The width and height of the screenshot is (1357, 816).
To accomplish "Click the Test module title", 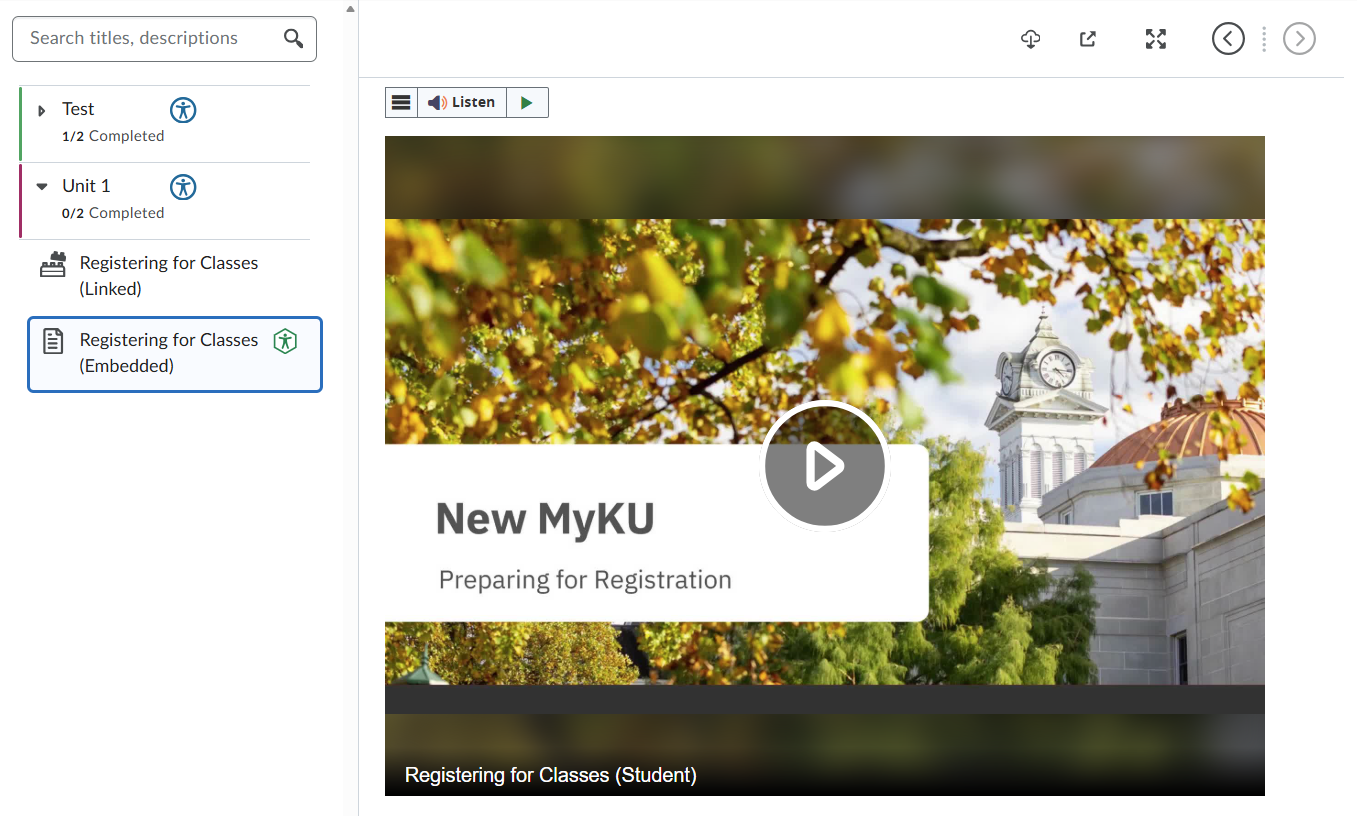I will click(x=78, y=109).
